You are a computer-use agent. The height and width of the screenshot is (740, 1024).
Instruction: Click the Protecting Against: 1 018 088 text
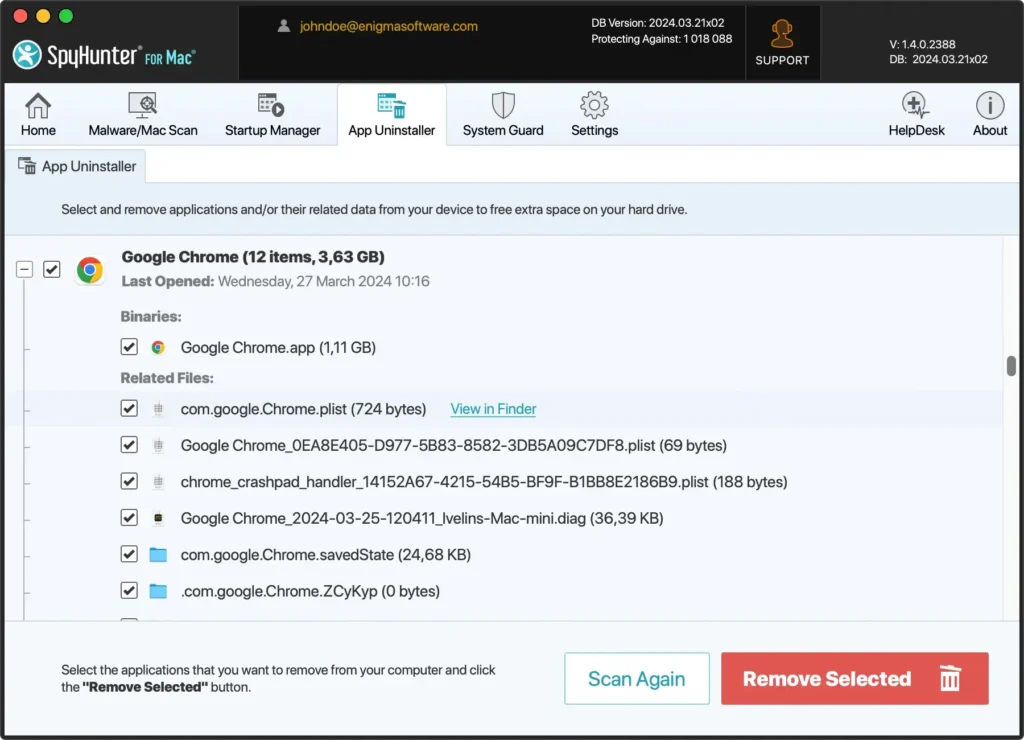coord(662,39)
